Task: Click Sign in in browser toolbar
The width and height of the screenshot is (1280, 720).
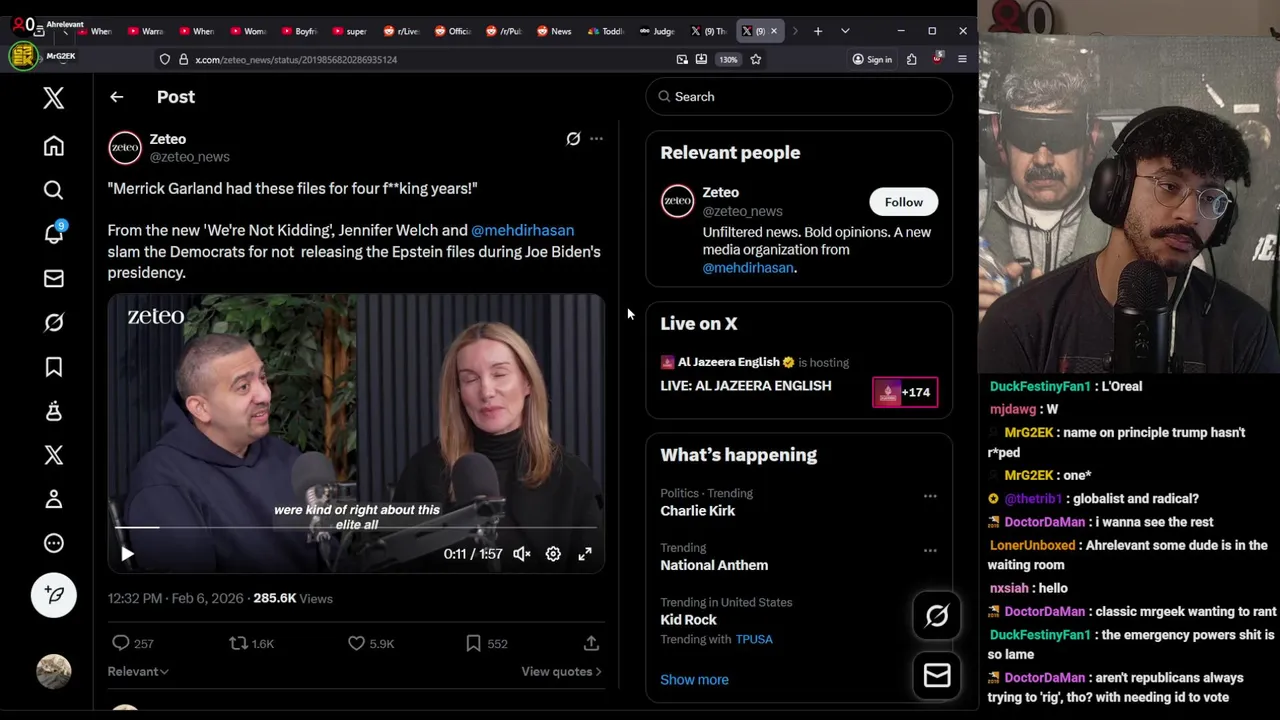Action: click(x=871, y=60)
